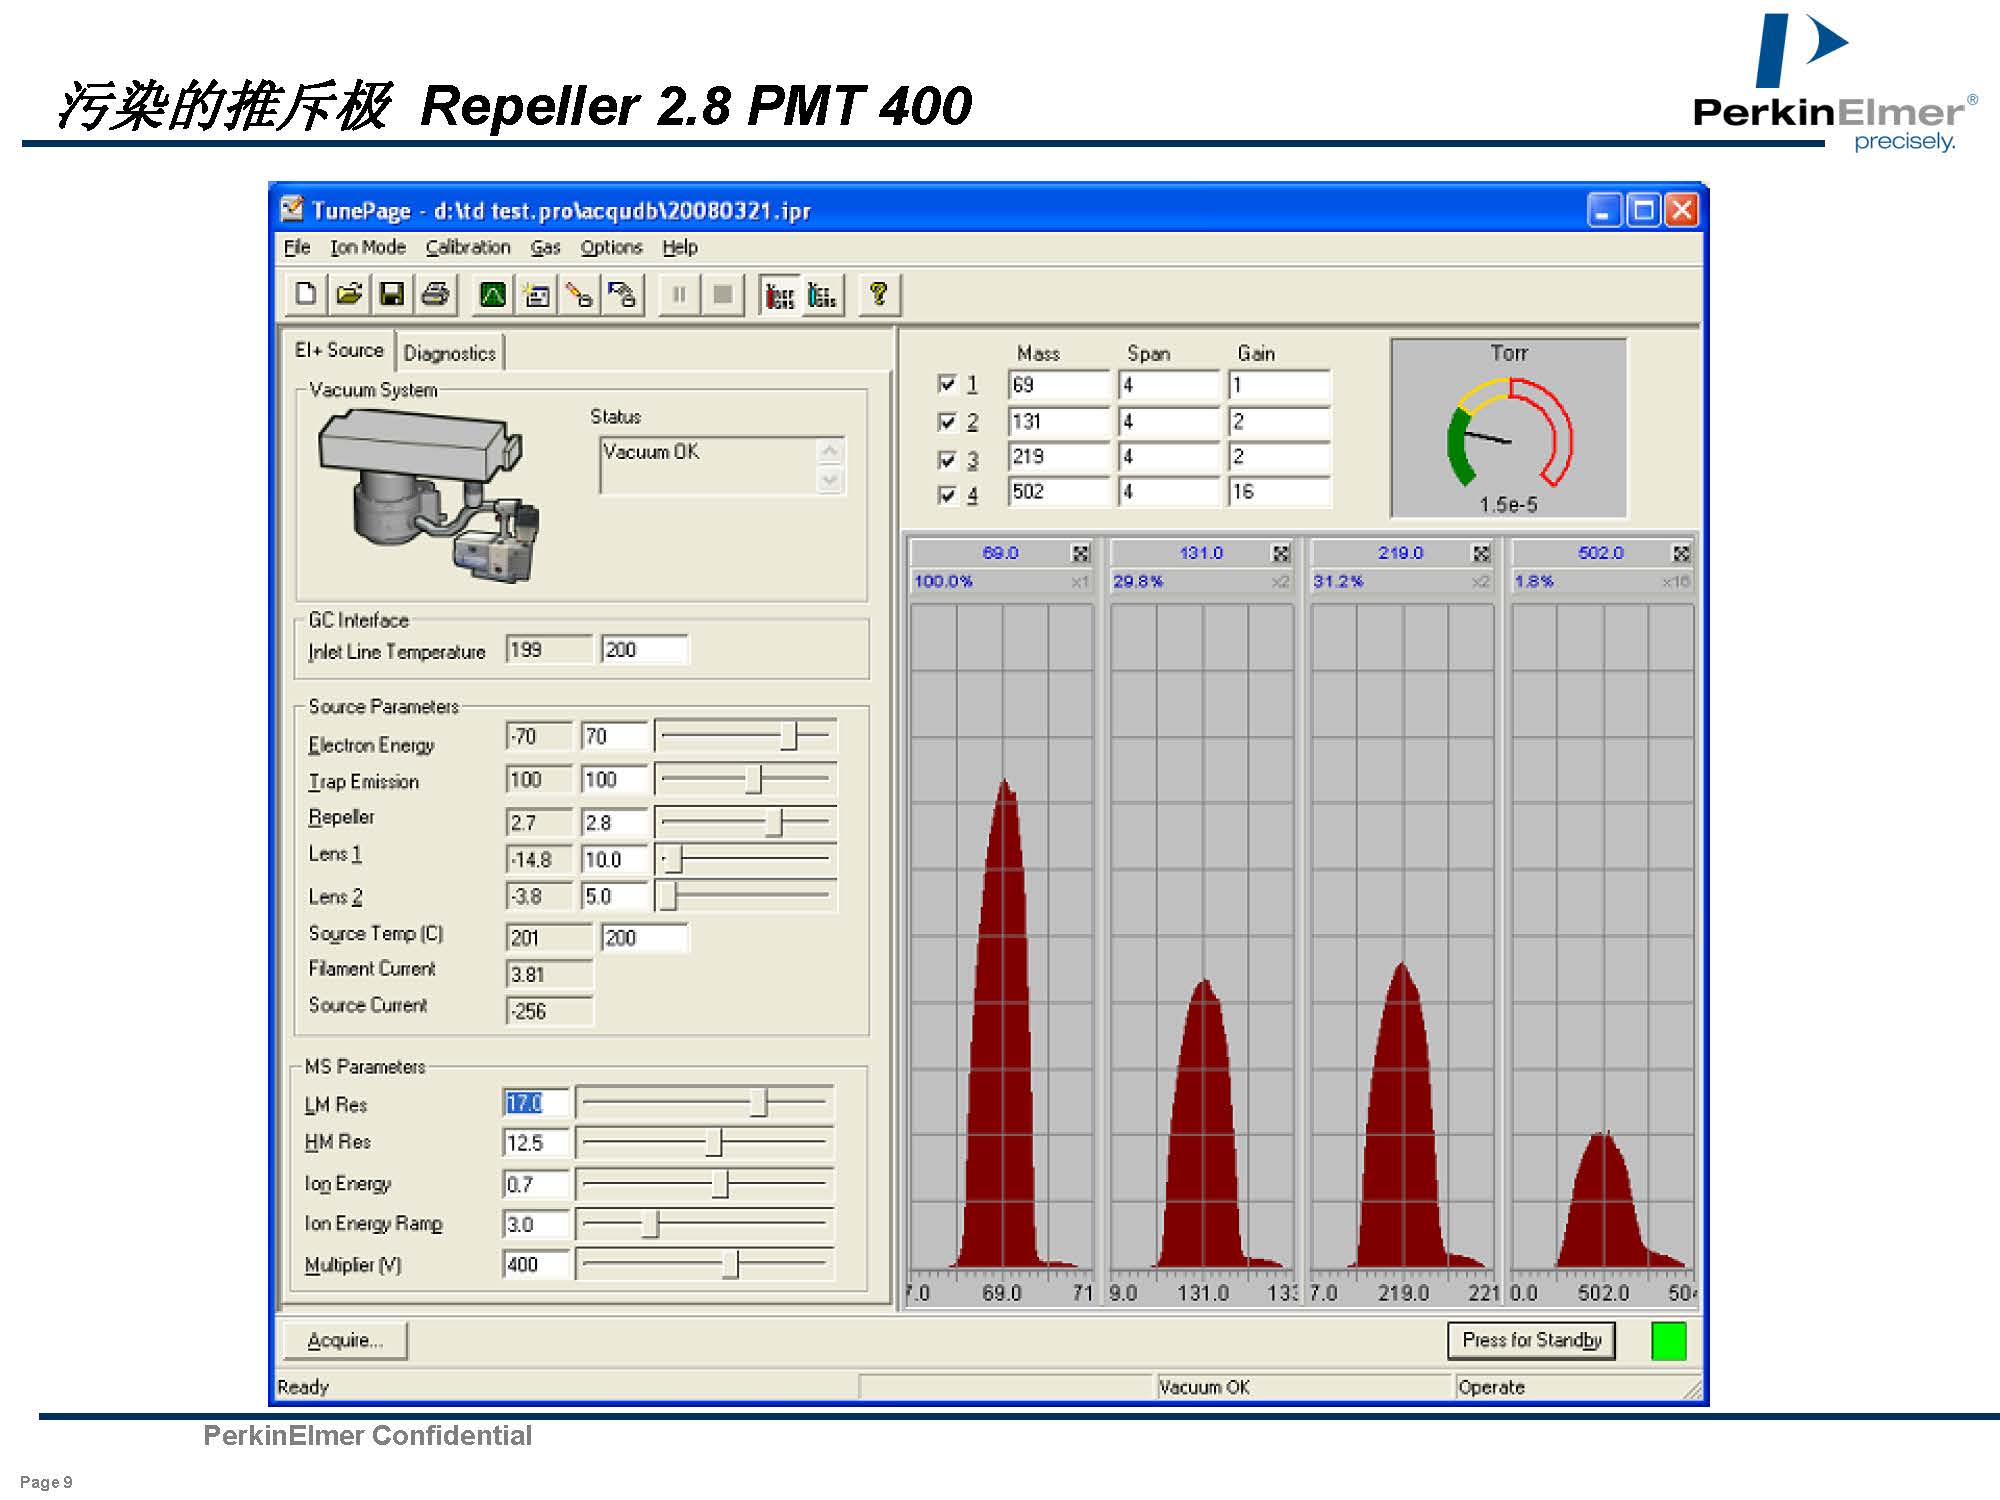Select the EI+ Source tab

339,350
